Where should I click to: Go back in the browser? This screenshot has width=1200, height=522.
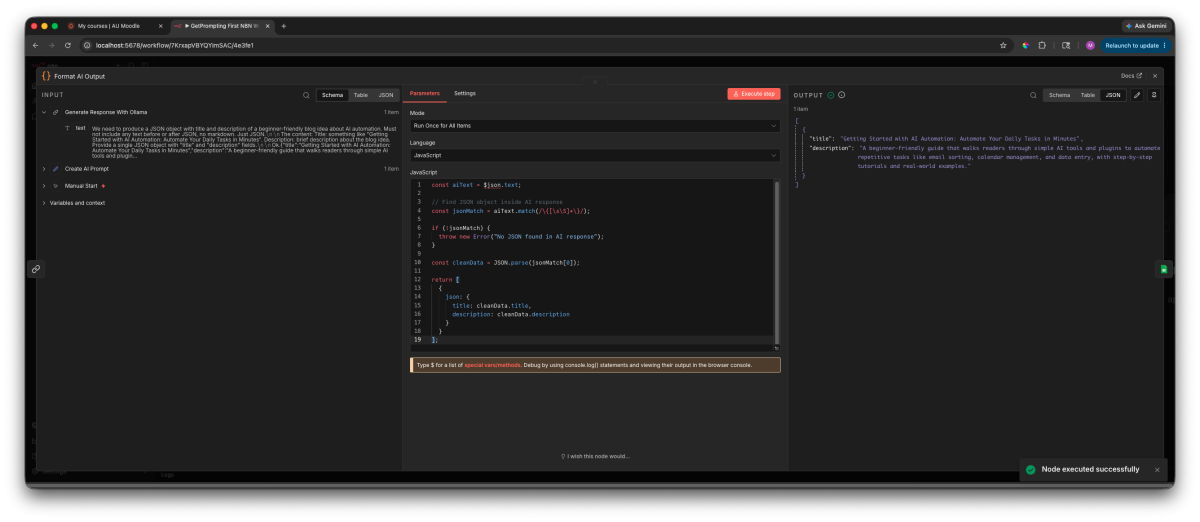[36, 45]
